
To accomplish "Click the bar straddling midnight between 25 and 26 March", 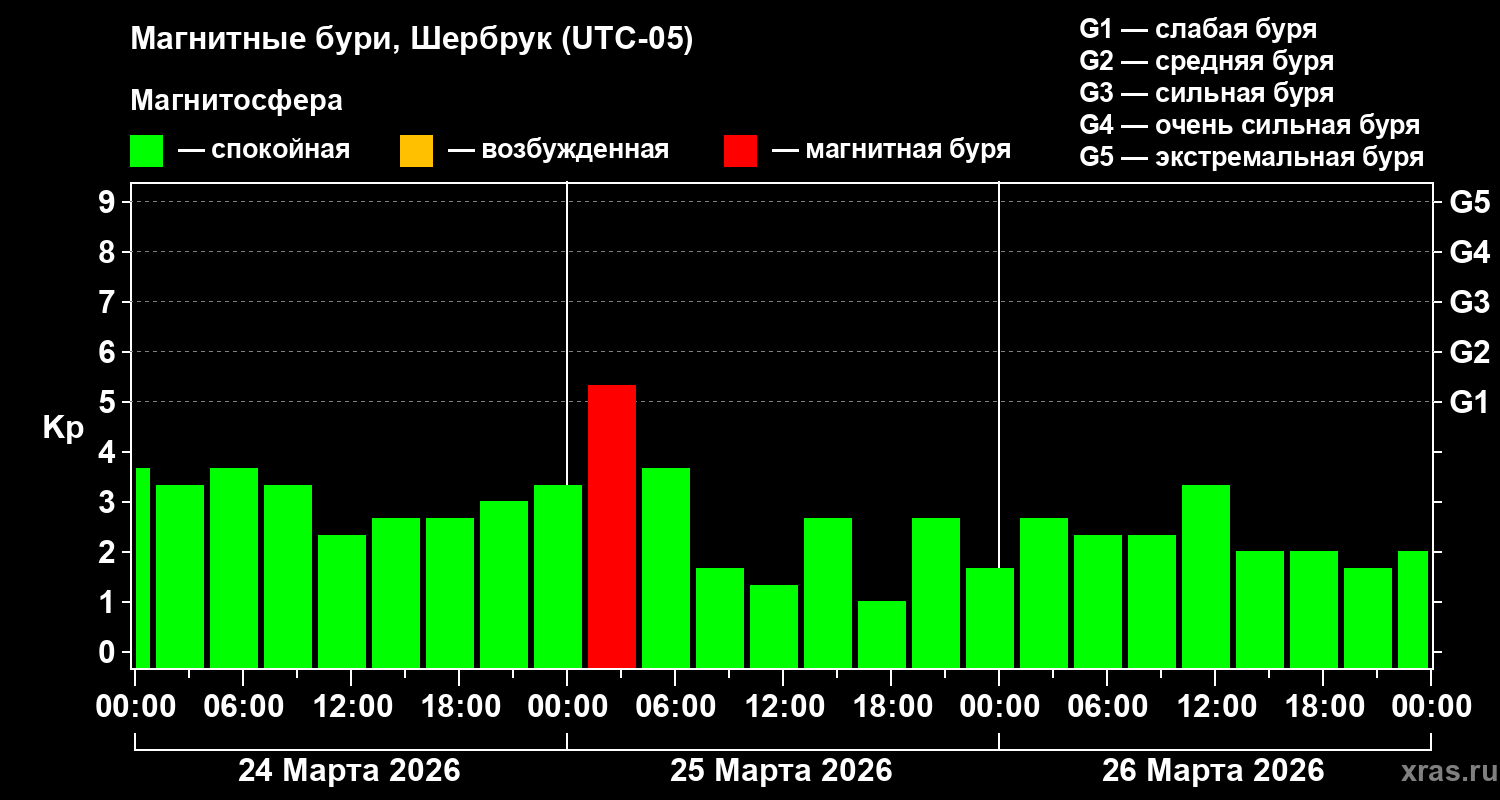I will [990, 618].
